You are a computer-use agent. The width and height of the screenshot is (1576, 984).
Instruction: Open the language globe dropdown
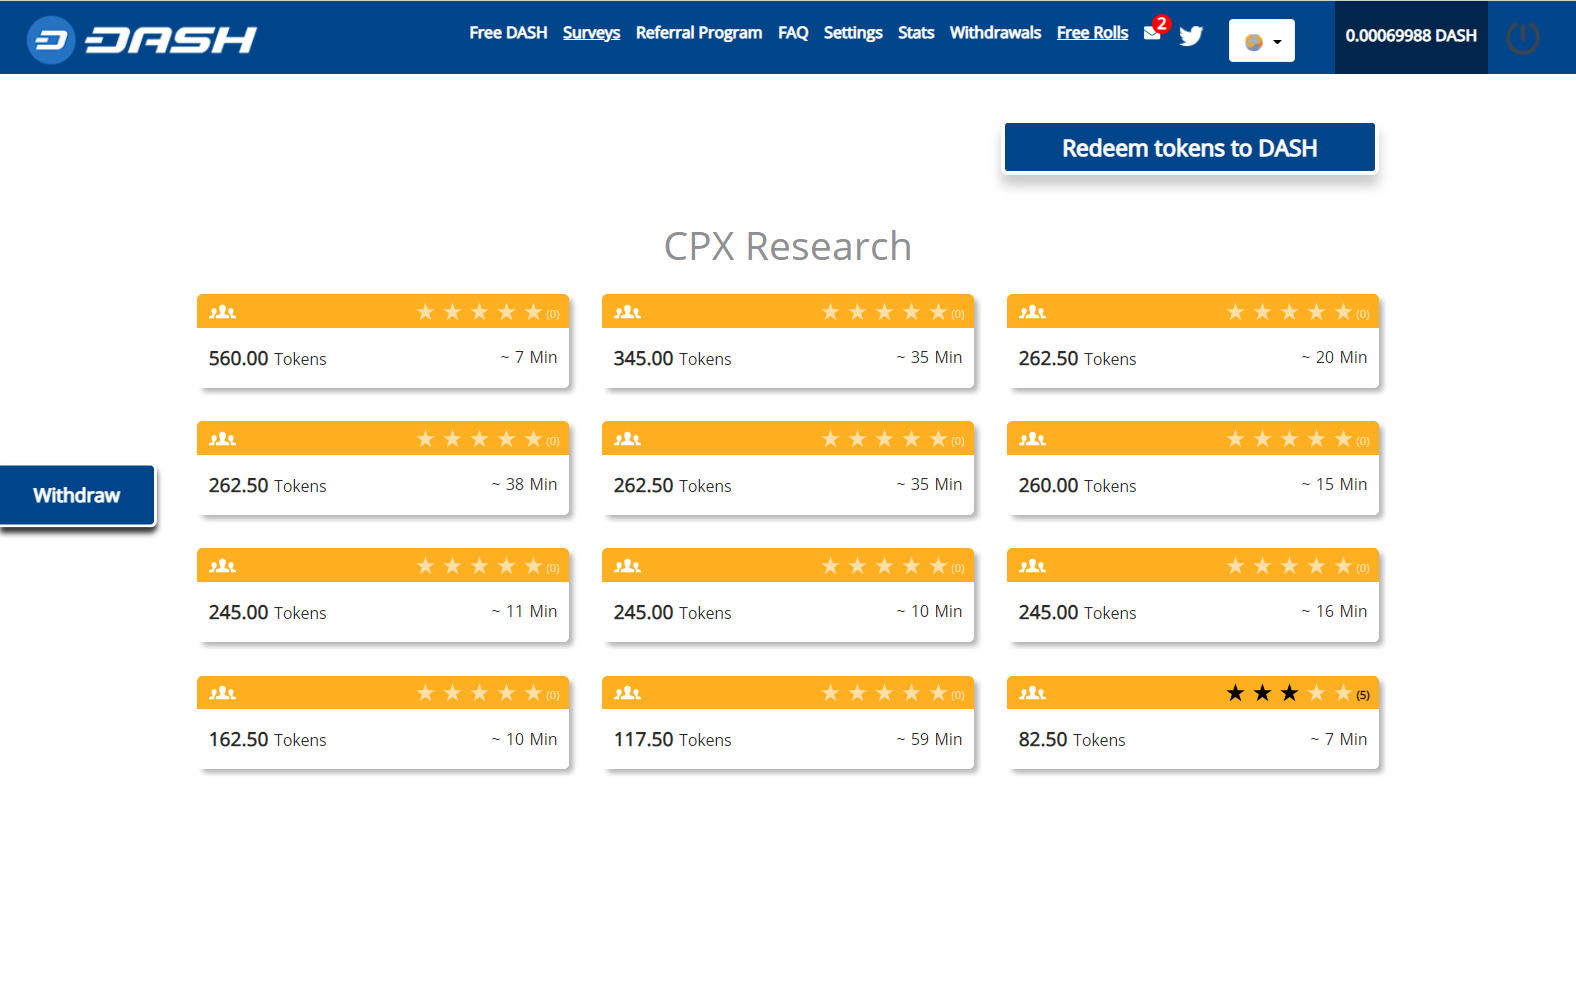pyautogui.click(x=1262, y=41)
